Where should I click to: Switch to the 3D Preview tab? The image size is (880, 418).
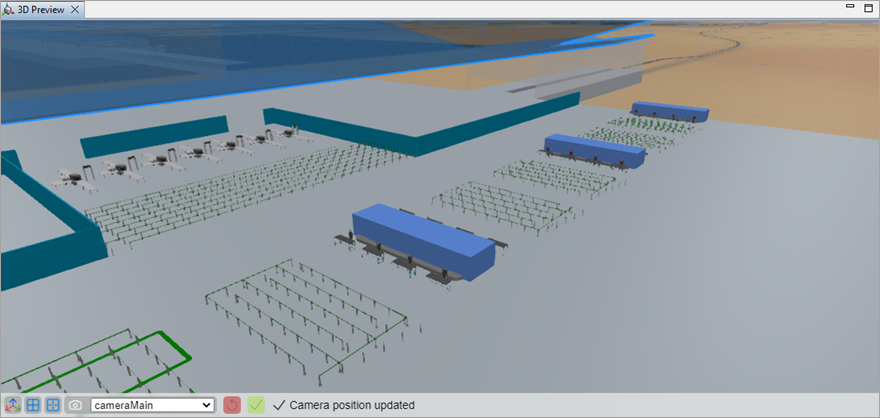(37, 8)
